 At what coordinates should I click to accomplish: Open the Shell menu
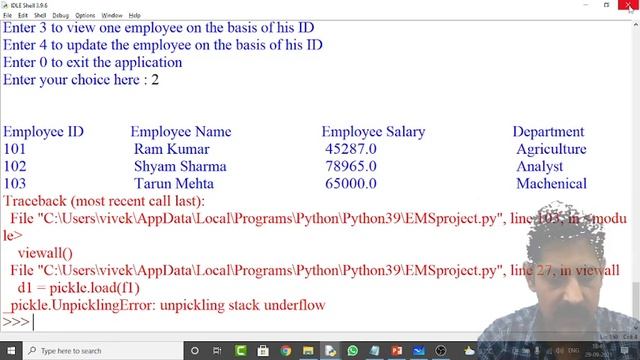(40, 16)
